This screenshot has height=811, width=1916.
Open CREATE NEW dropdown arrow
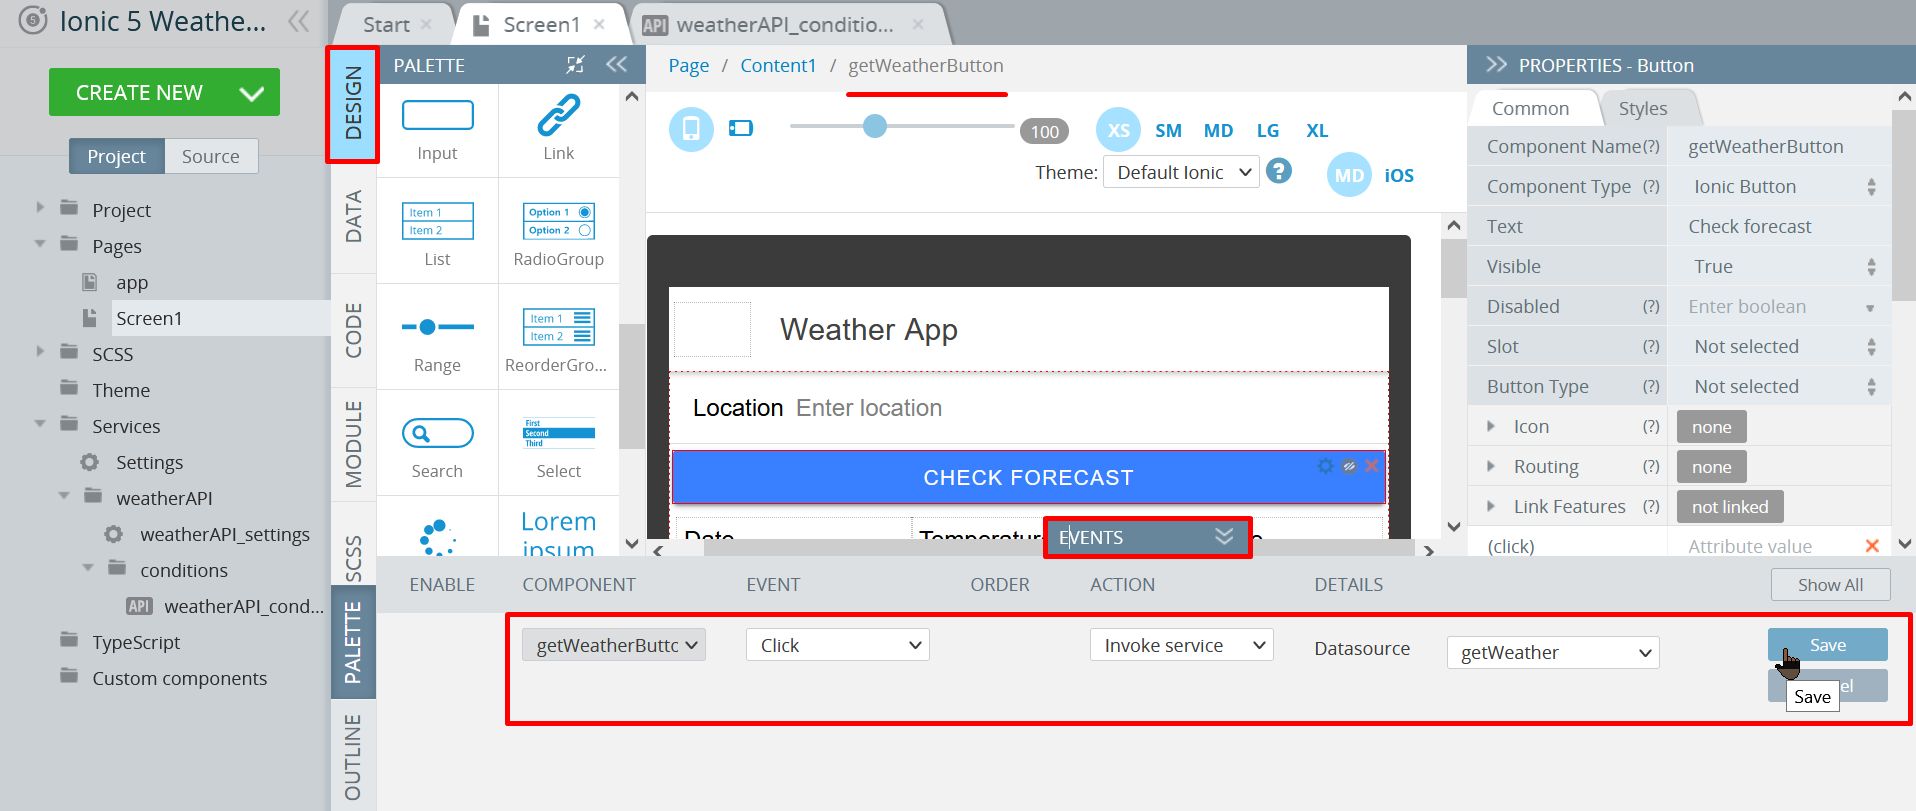pyautogui.click(x=252, y=93)
